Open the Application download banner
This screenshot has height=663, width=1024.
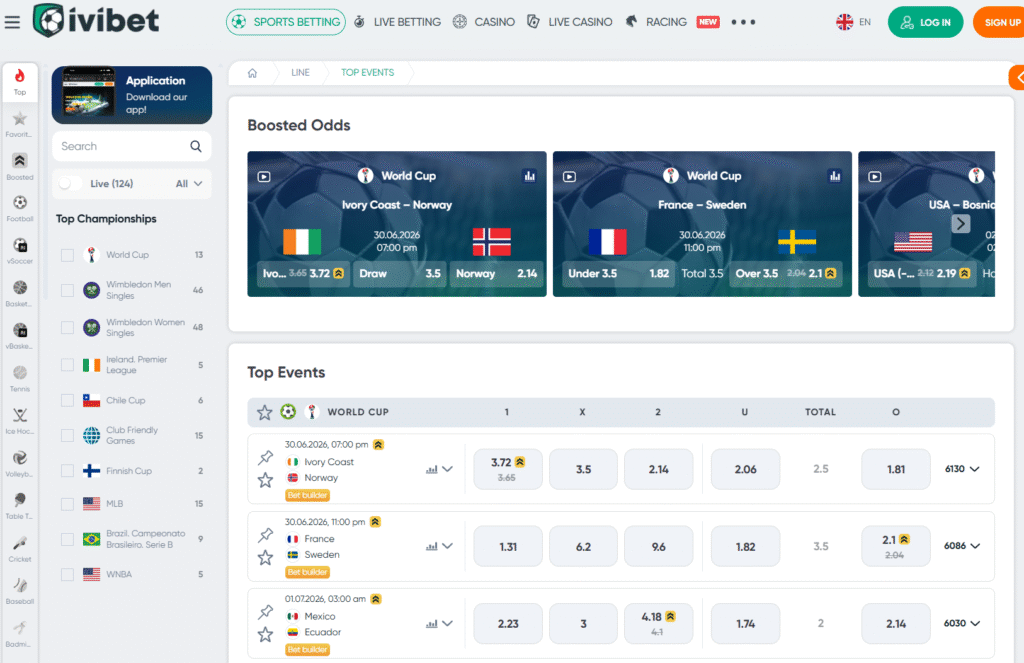click(x=132, y=95)
